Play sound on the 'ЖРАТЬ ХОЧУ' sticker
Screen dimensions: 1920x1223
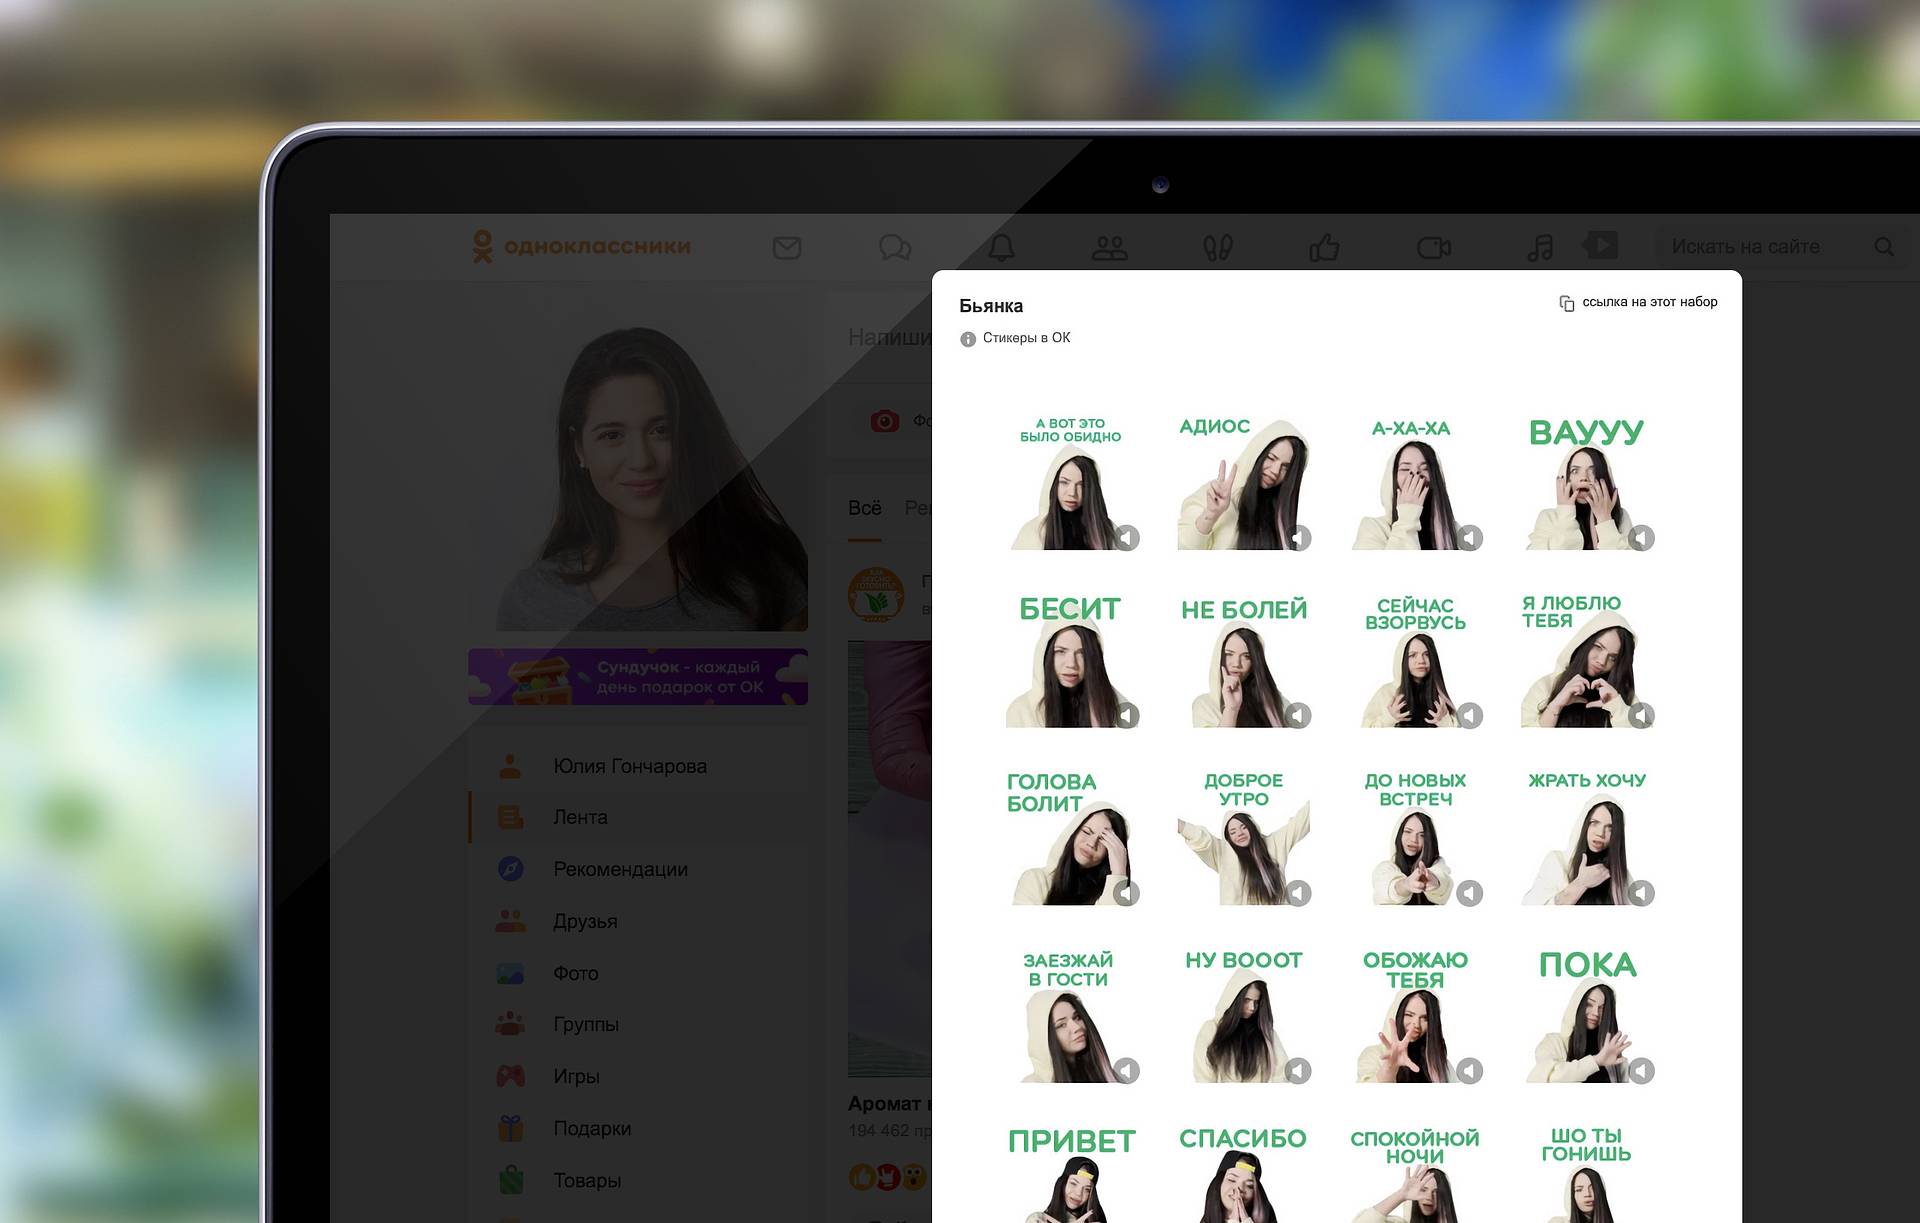coord(1641,893)
